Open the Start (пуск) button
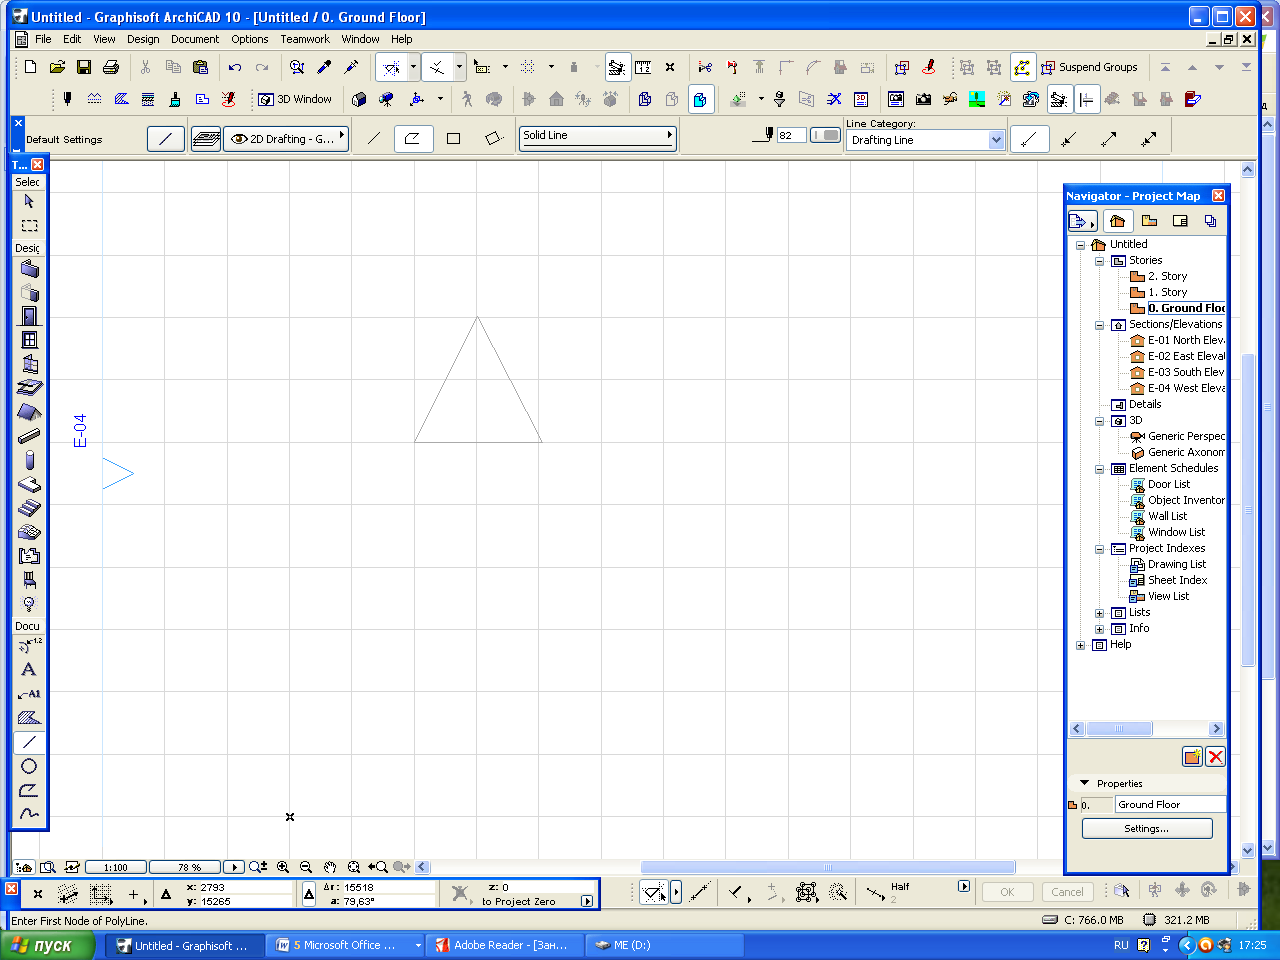This screenshot has height=960, width=1280. pyautogui.click(x=47, y=945)
